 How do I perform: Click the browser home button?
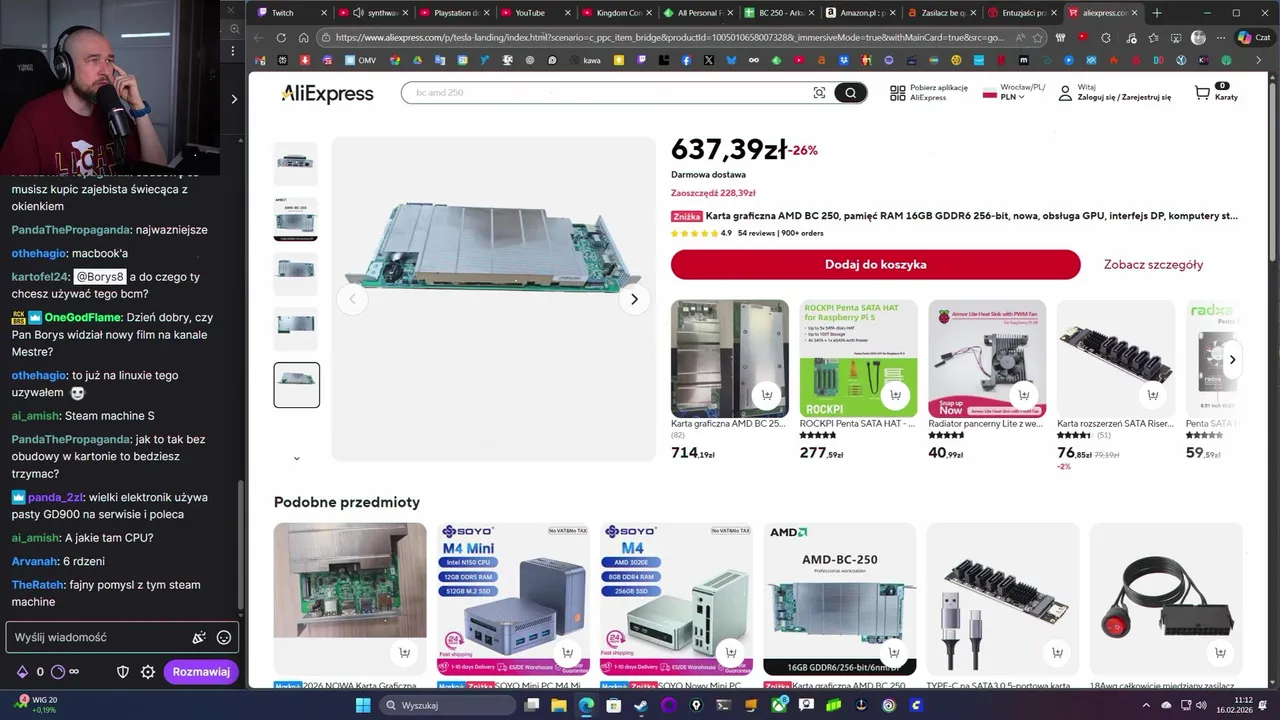304,38
